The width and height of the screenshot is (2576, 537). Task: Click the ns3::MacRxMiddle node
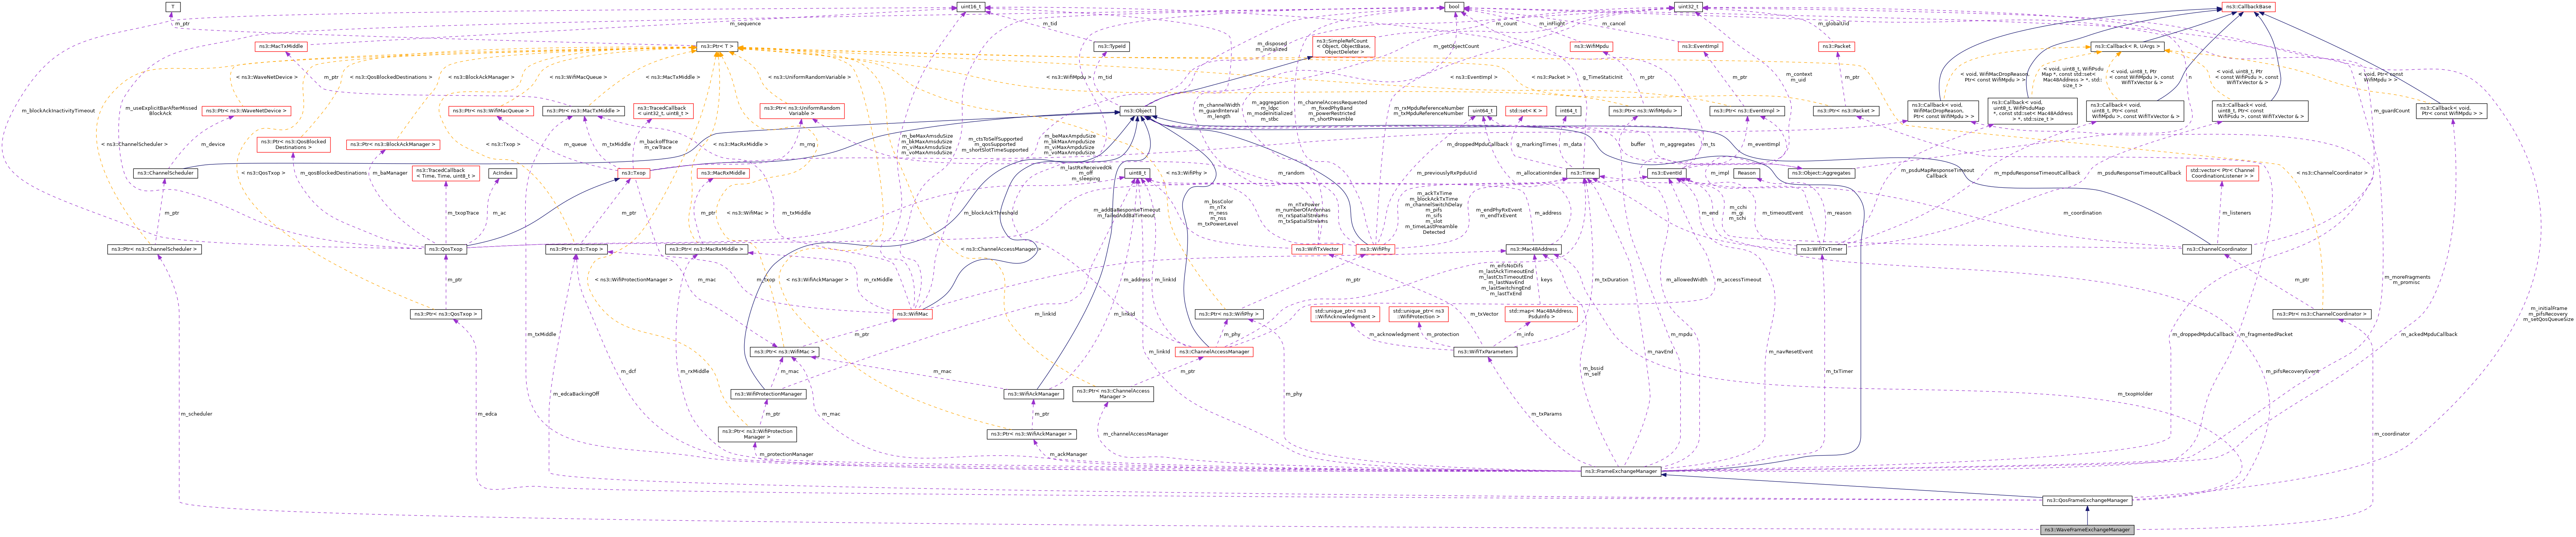[723, 173]
